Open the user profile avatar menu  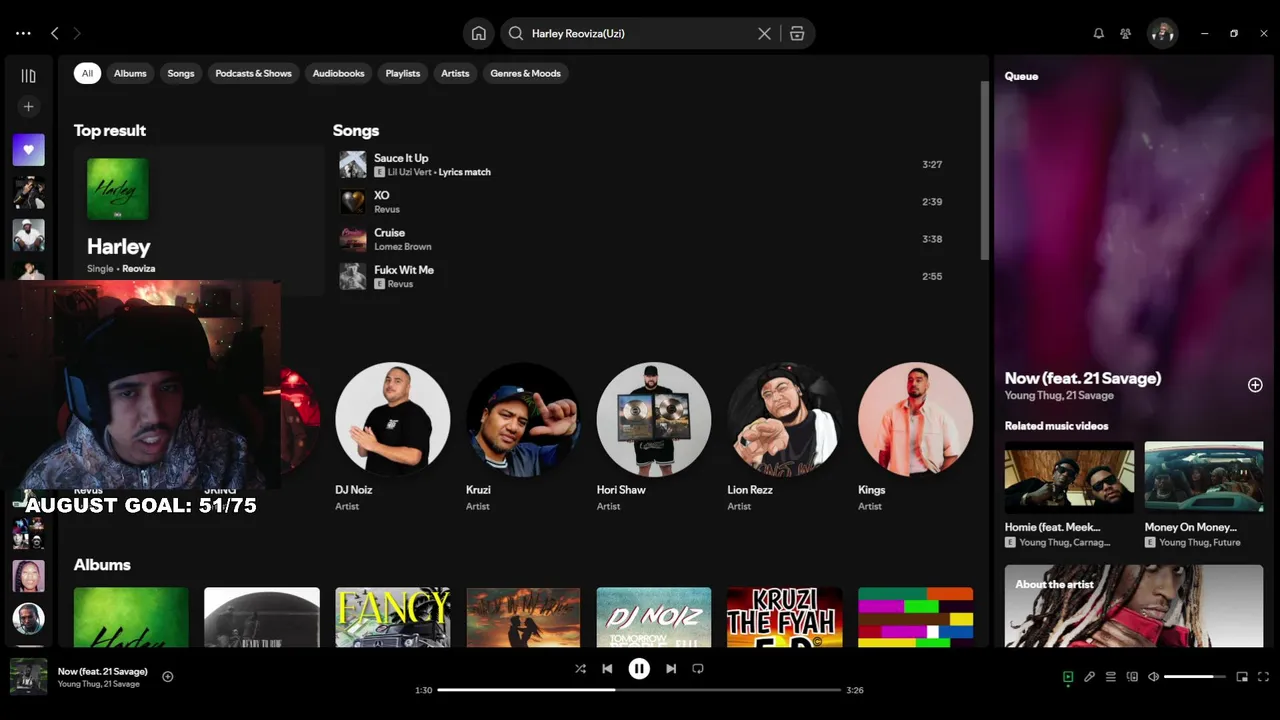point(1162,33)
